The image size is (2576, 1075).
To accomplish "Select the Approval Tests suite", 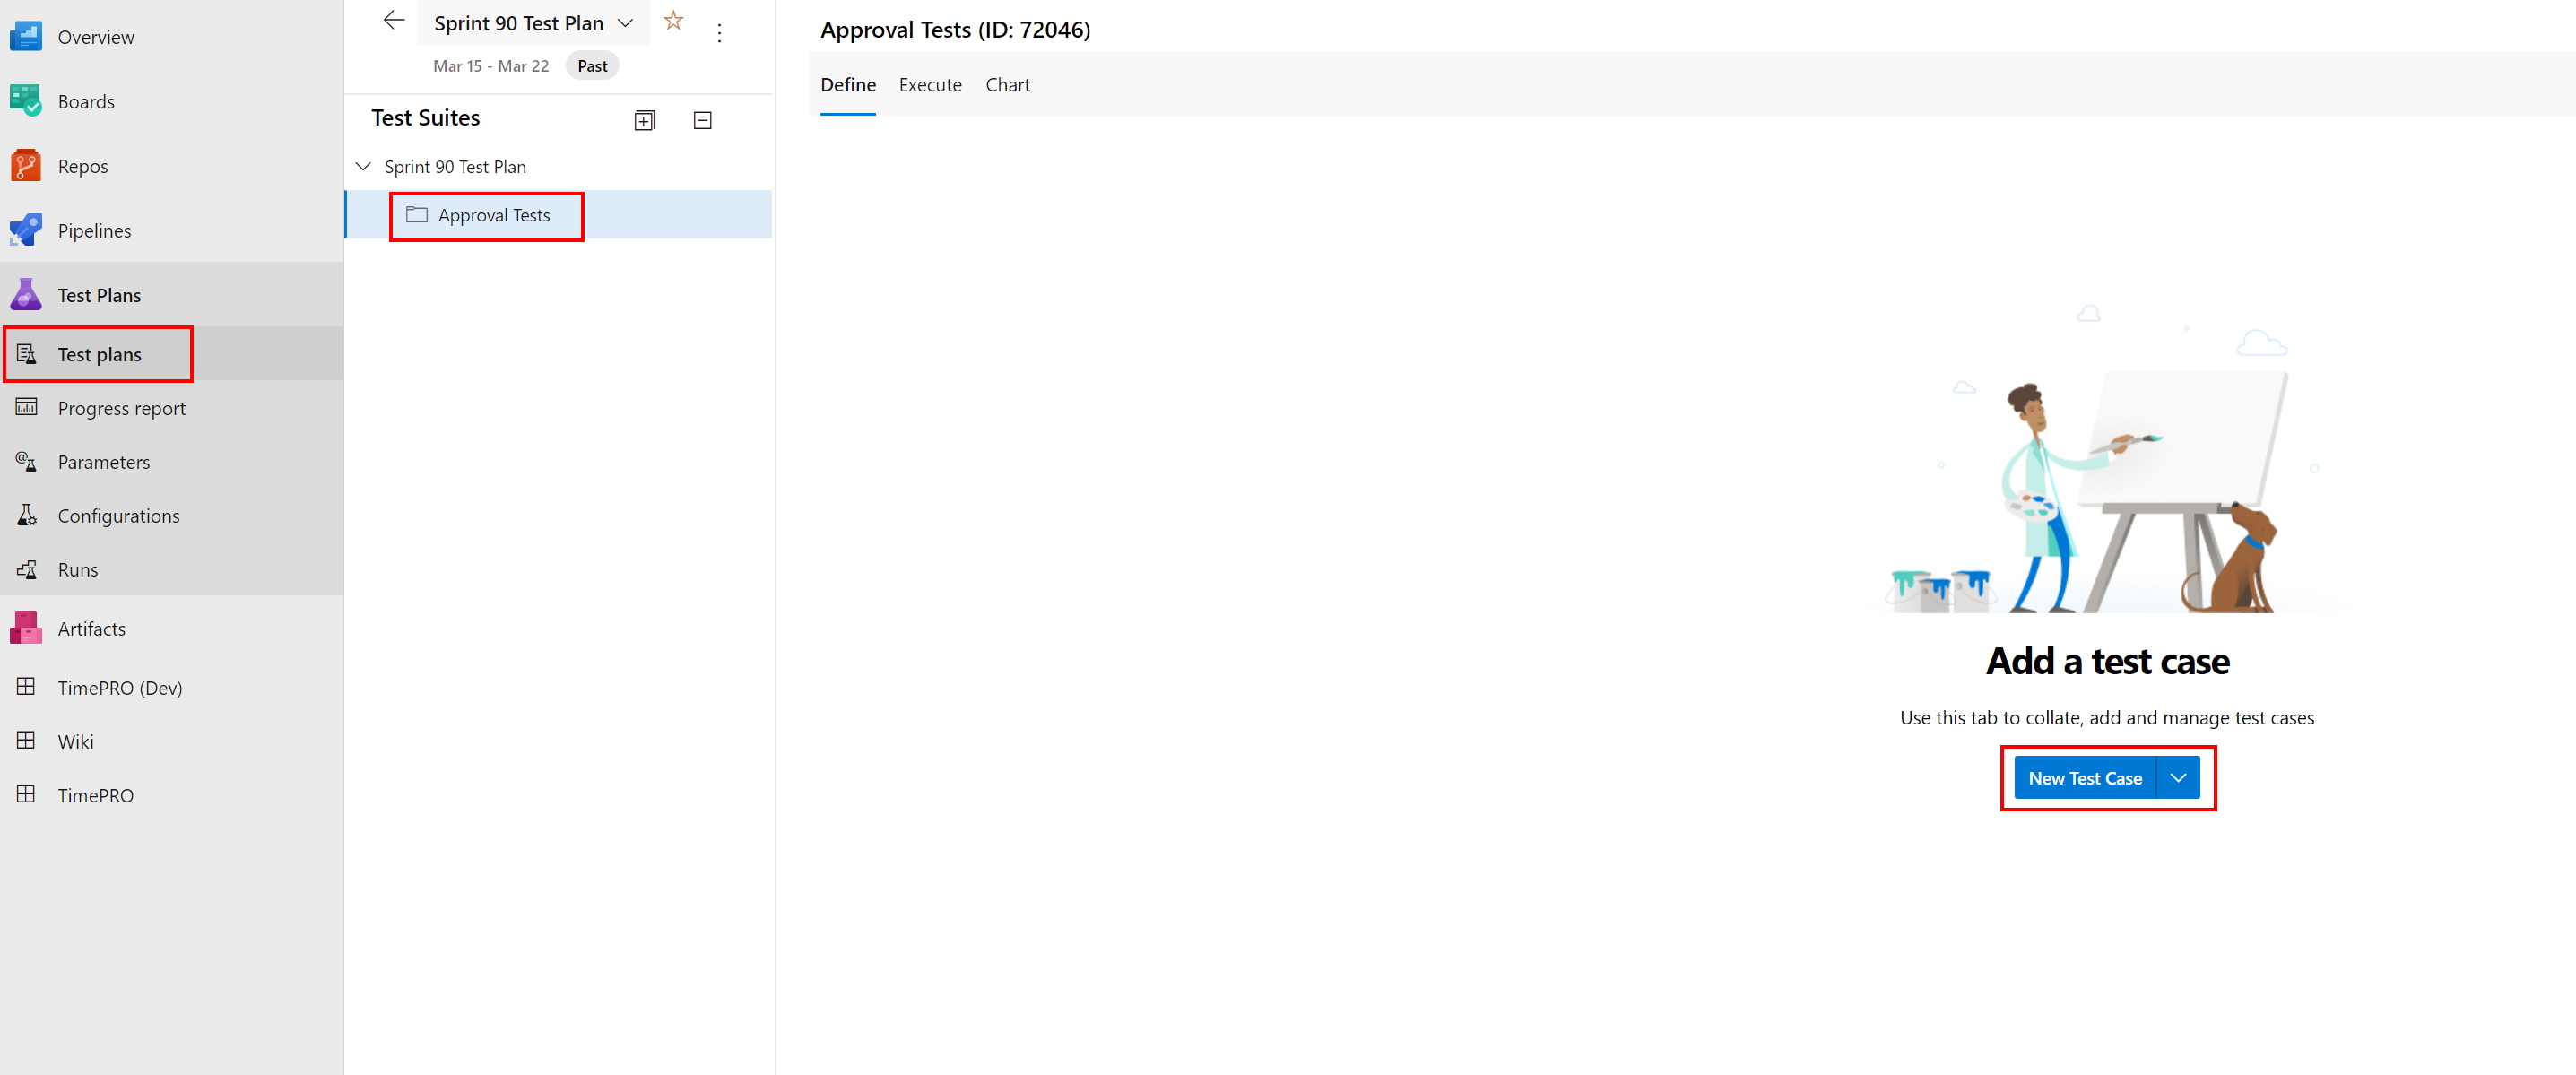I will [x=493, y=215].
